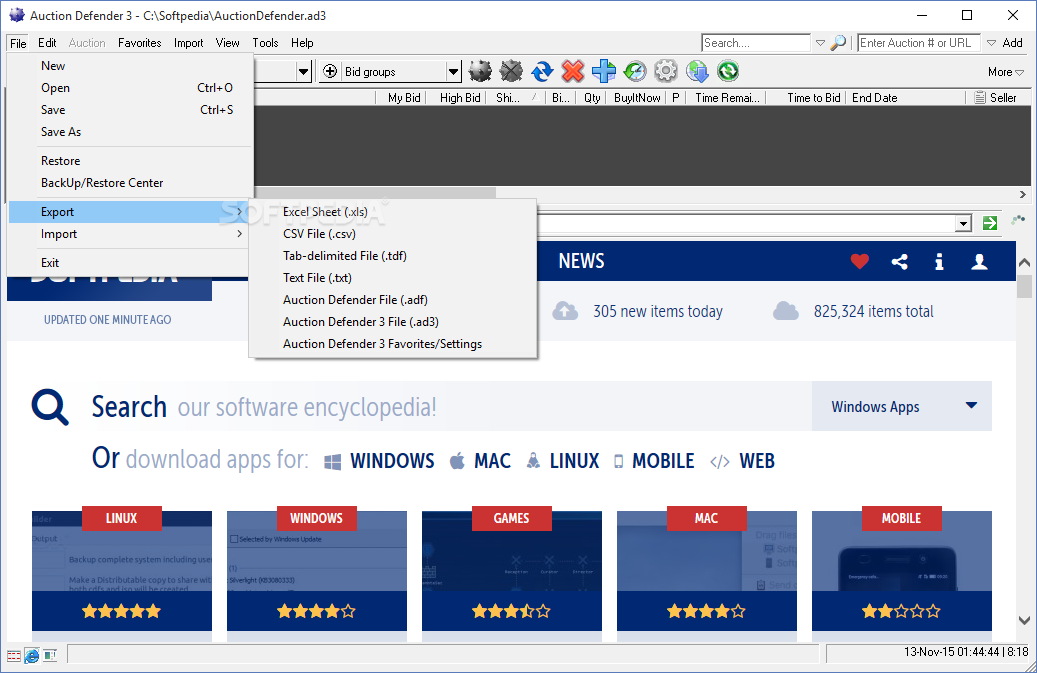The height and width of the screenshot is (673, 1037).
Task: Select New in File menu
Action: tap(130, 65)
